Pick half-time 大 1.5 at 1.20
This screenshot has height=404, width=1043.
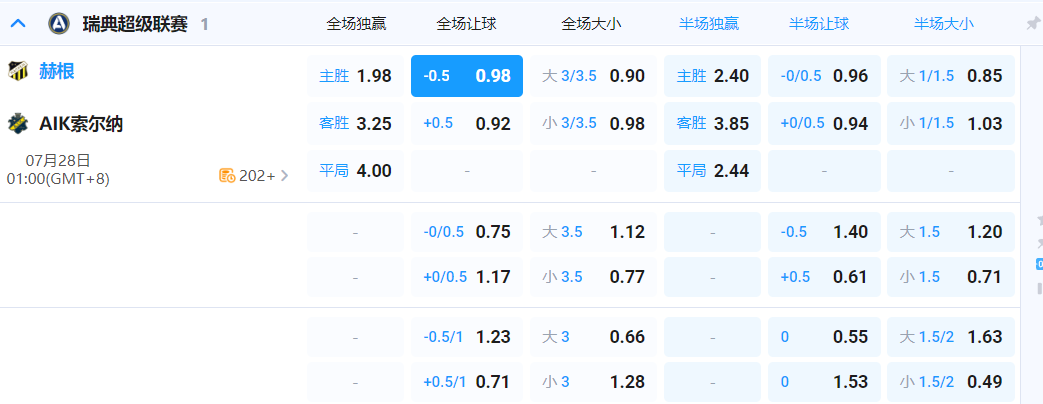click(951, 232)
